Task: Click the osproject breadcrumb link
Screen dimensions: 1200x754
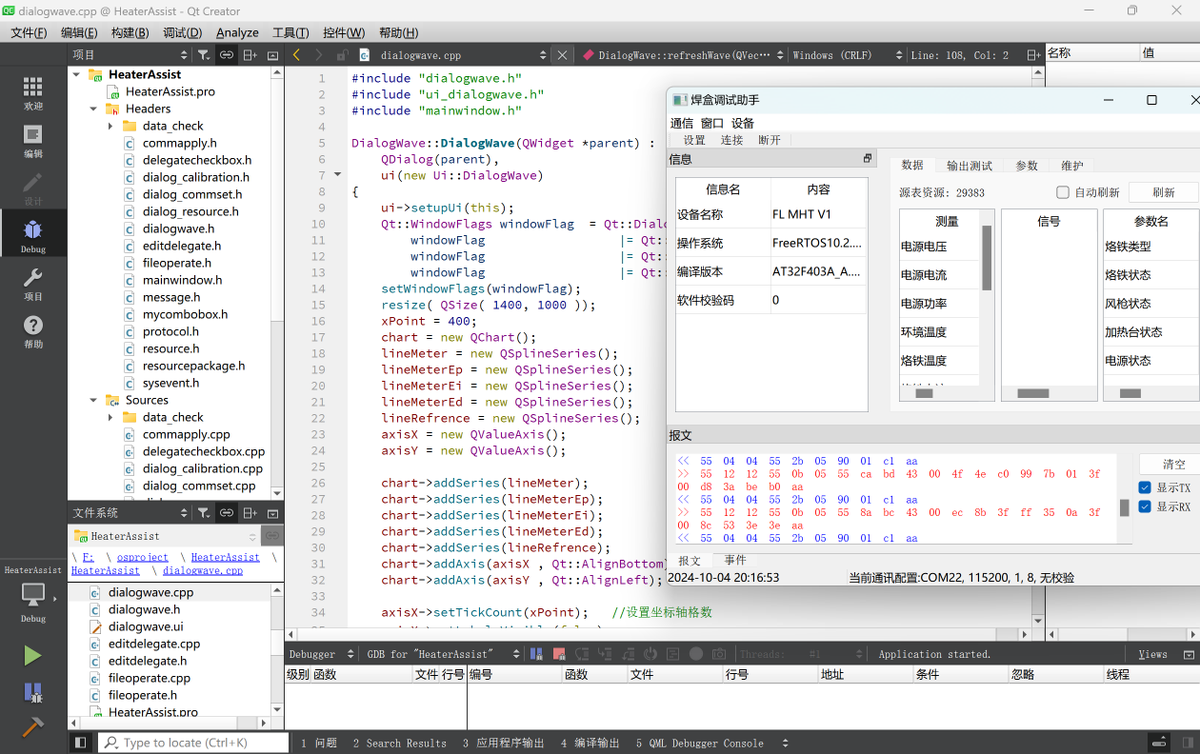Action: [x=142, y=557]
